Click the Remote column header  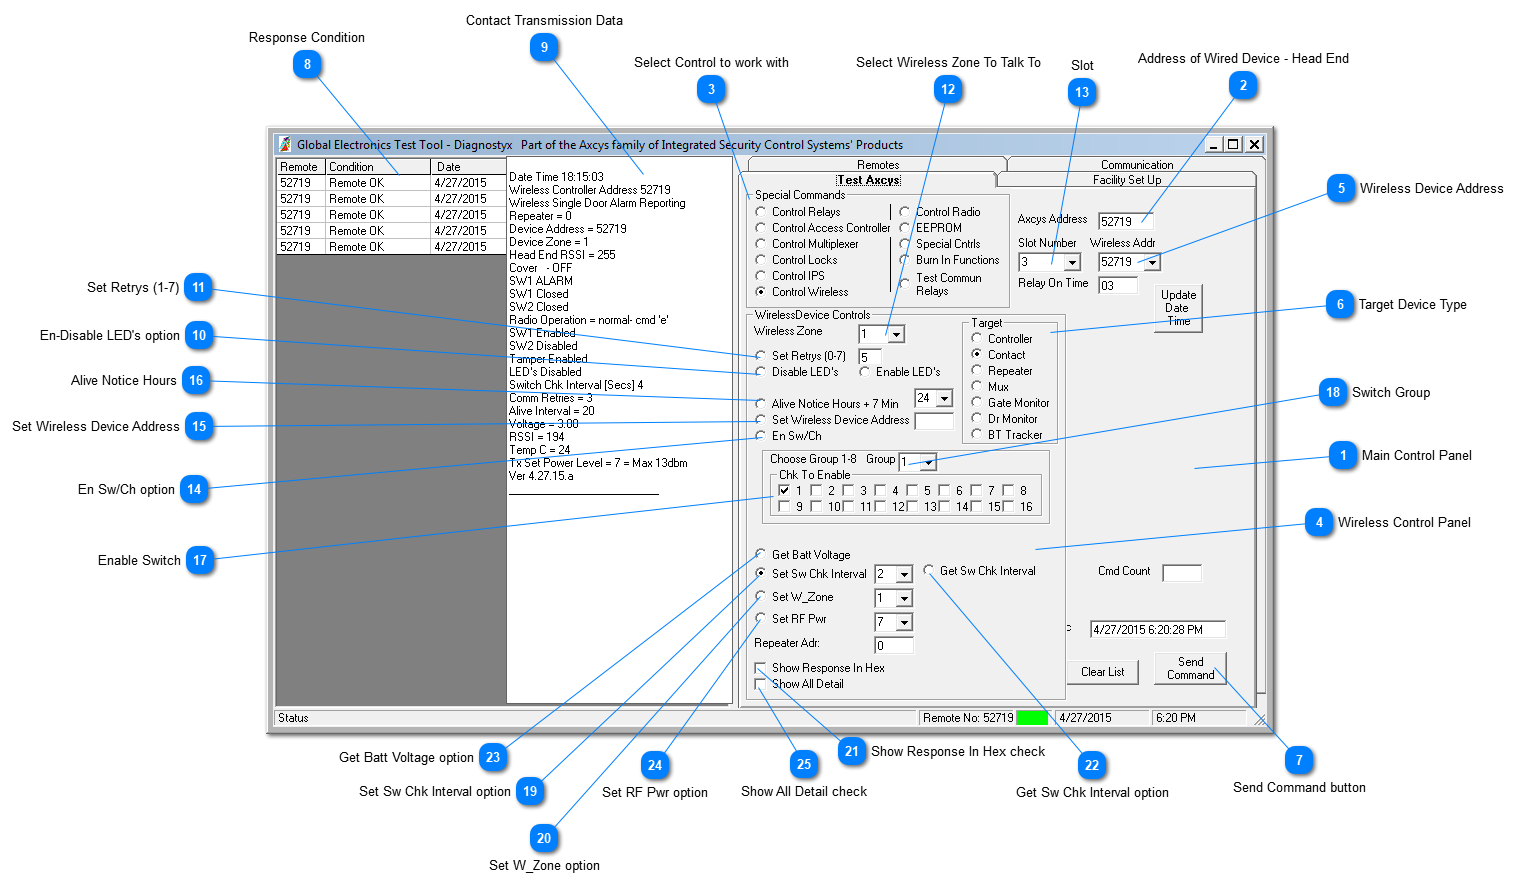click(x=301, y=167)
